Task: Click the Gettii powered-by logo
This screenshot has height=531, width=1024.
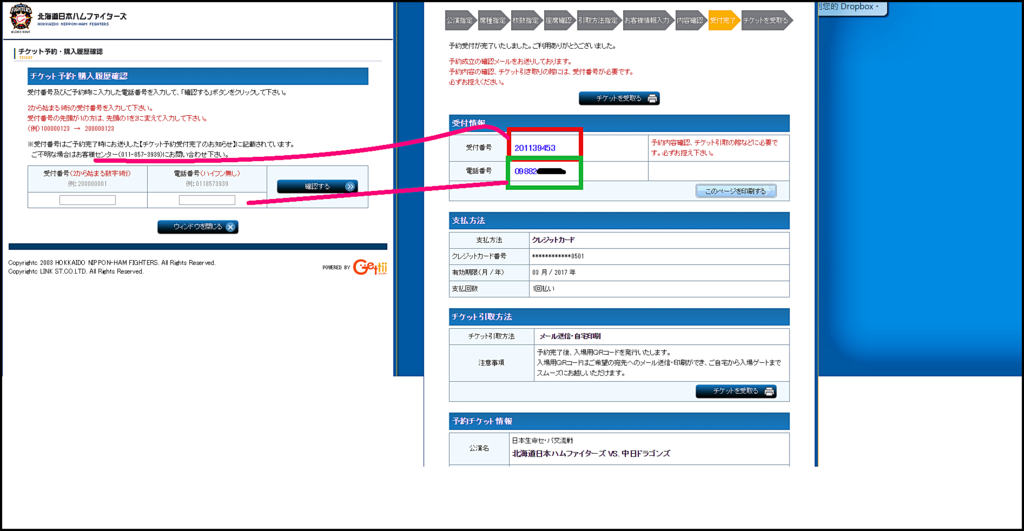Action: [370, 266]
